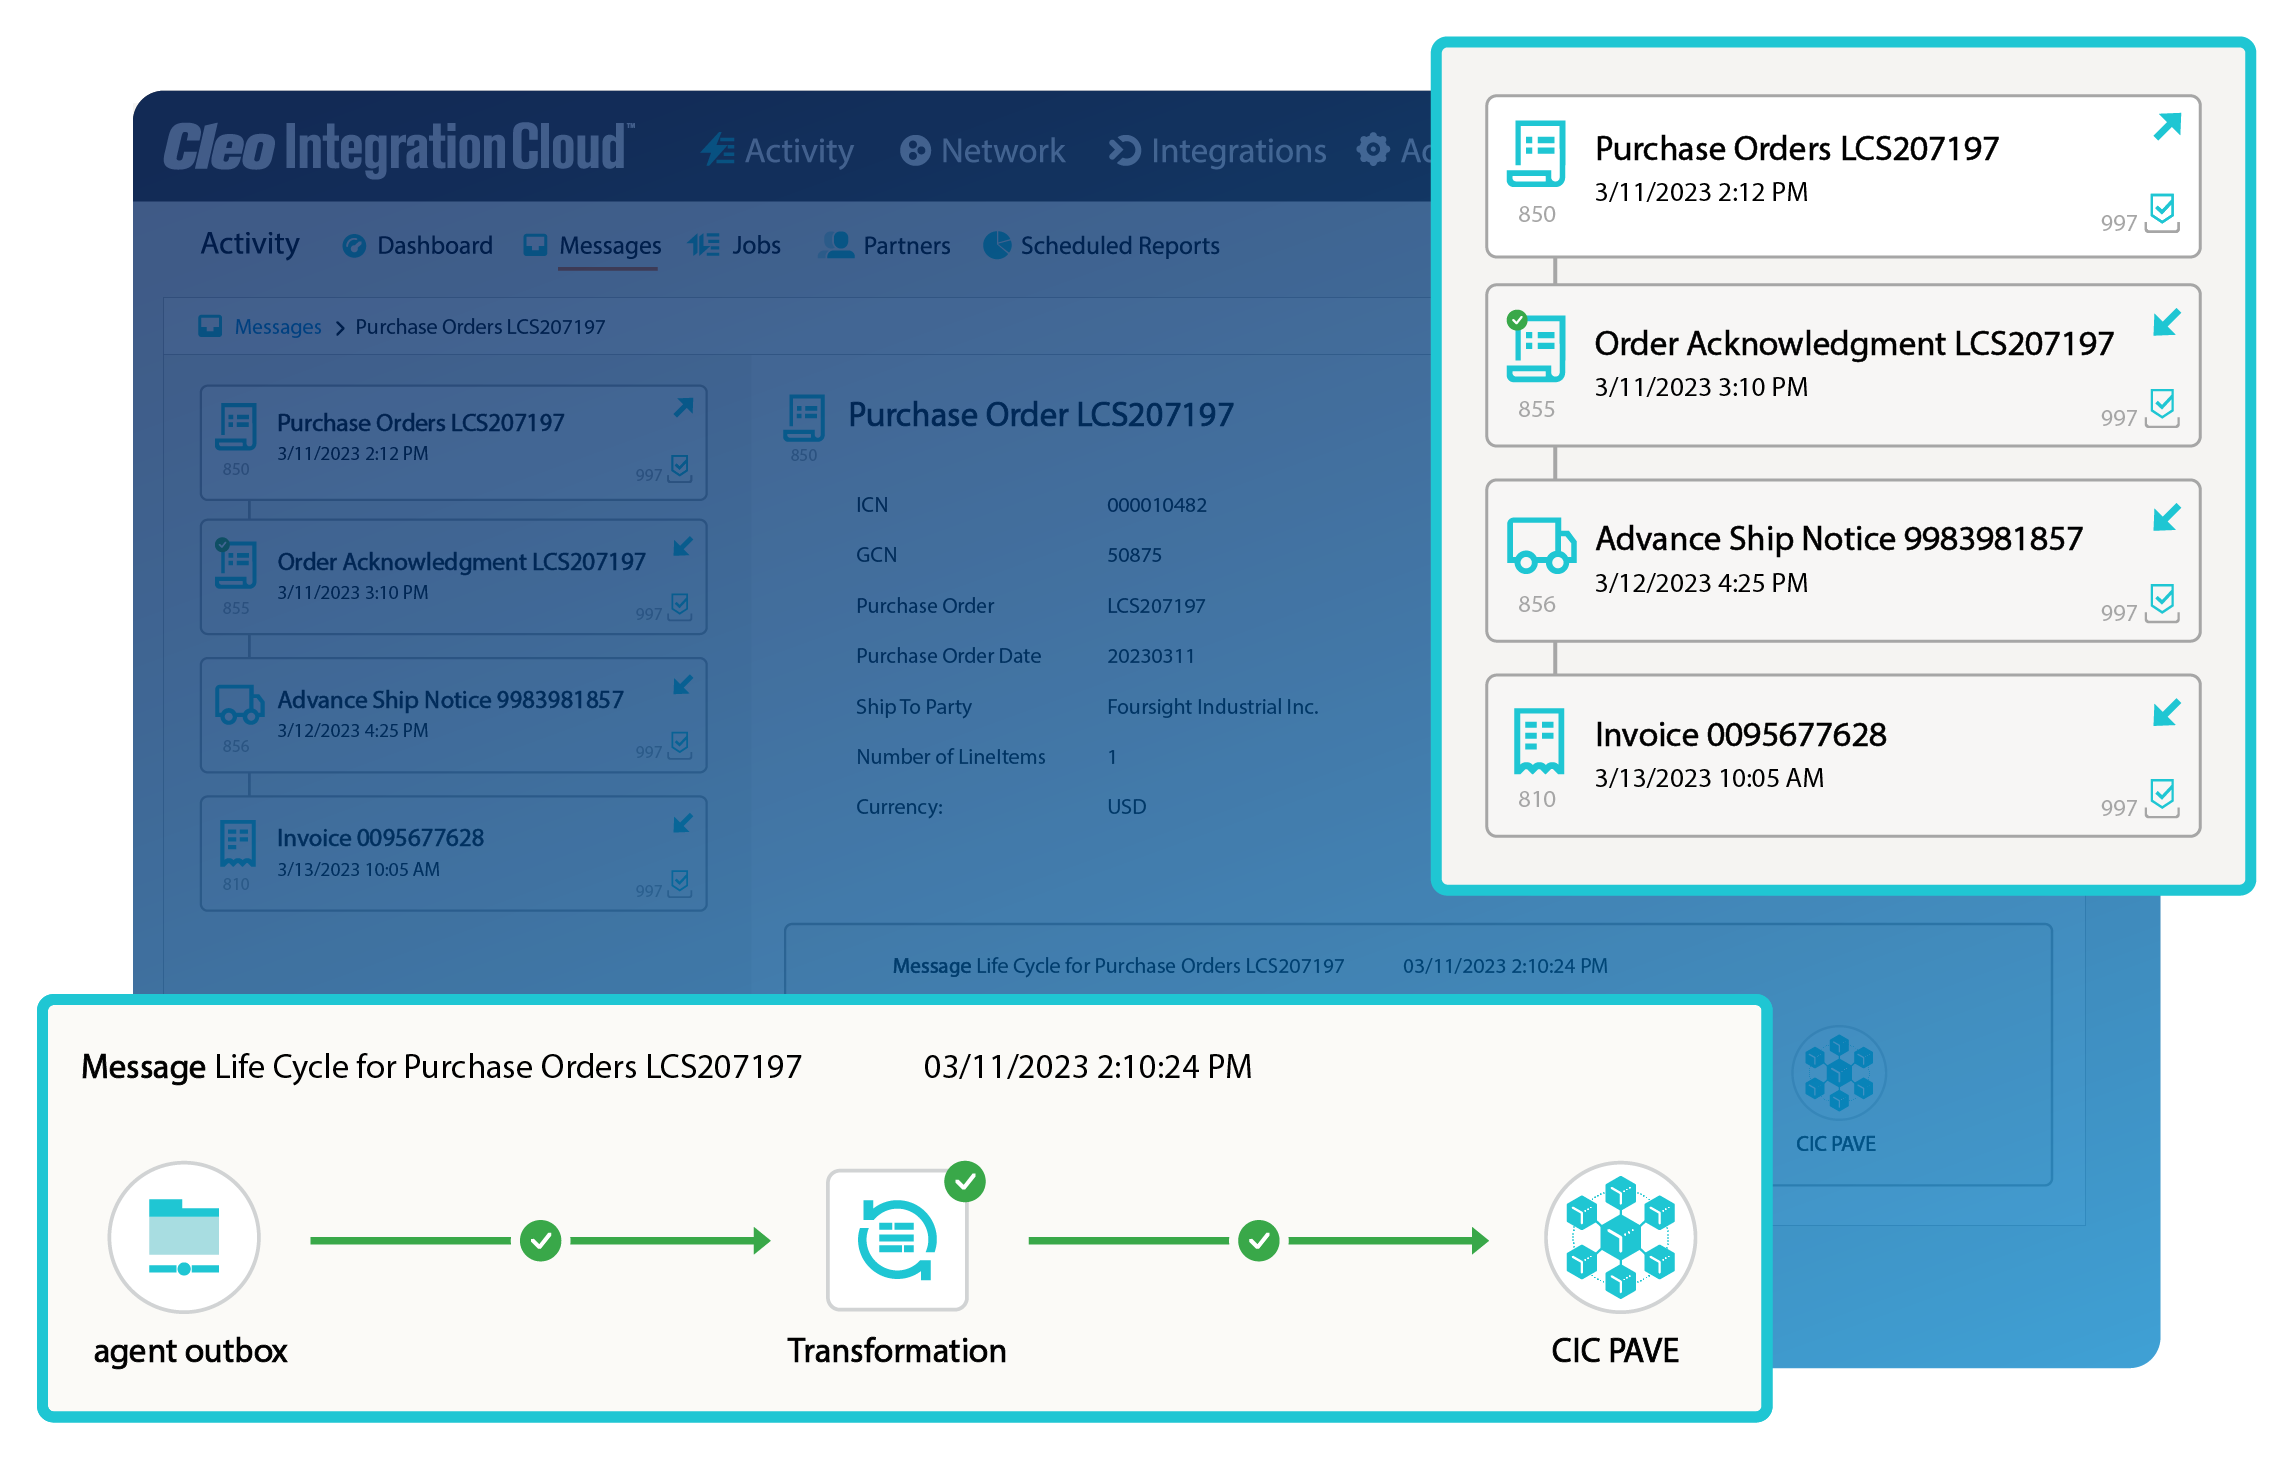Click the Scheduled Reports pie chart icon
Screen dimensions: 2293x1459
(x=997, y=245)
